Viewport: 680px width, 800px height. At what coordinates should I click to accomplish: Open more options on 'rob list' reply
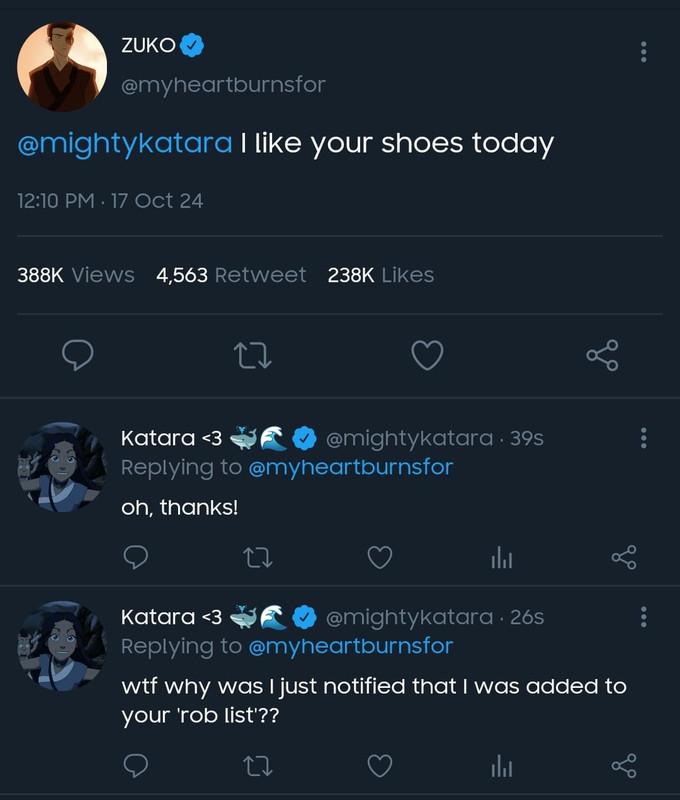(644, 617)
